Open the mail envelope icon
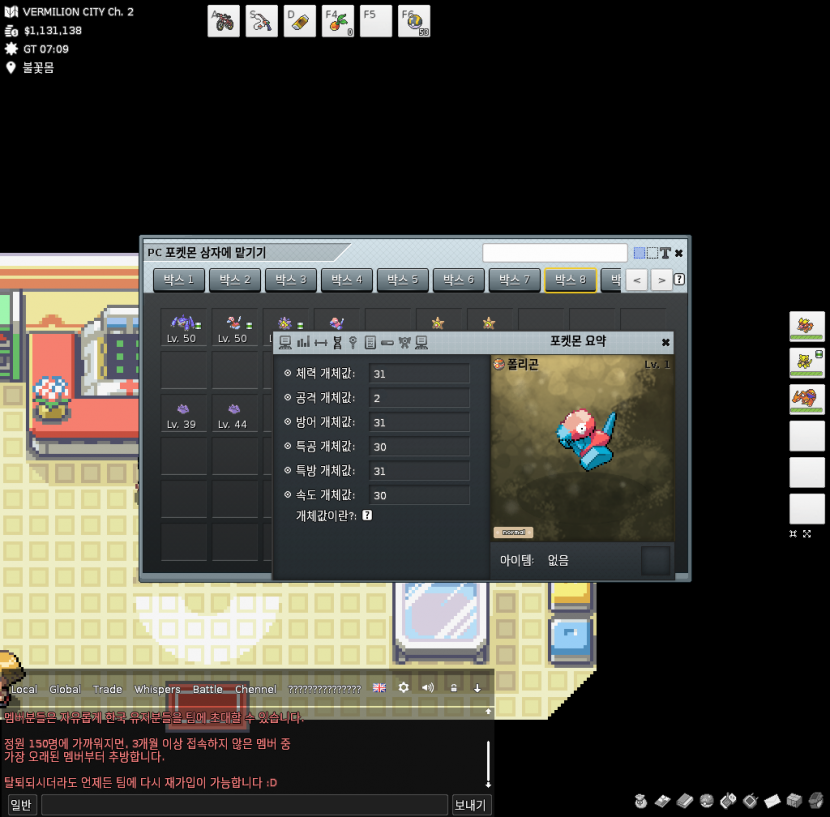Image resolution: width=830 pixels, height=817 pixels. (772, 801)
